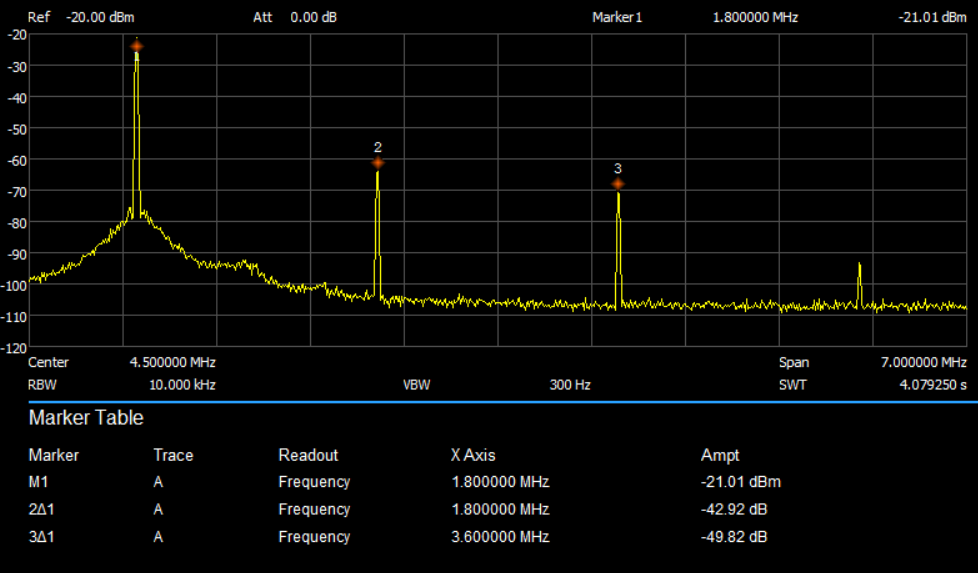Click the marker 1 diamond on the tallest peak
The image size is (978, 573).
pyautogui.click(x=136, y=46)
